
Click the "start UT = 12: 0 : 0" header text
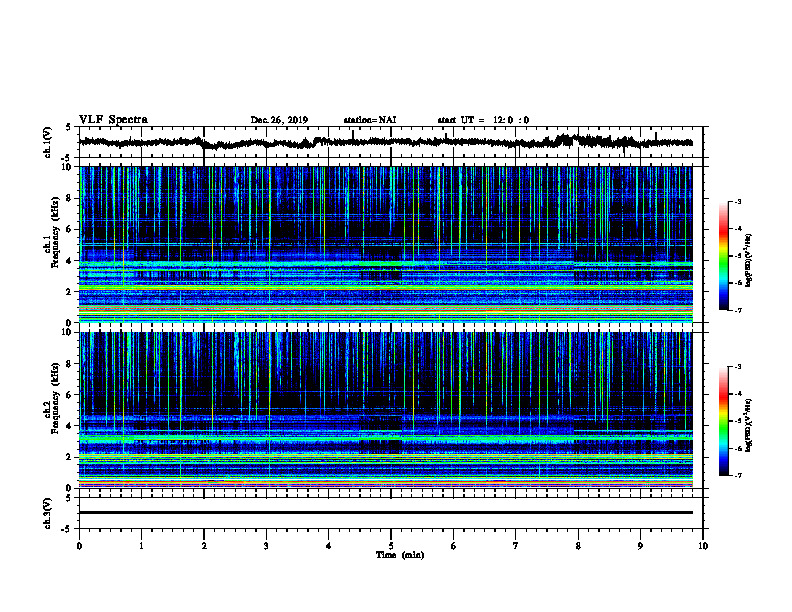483,120
